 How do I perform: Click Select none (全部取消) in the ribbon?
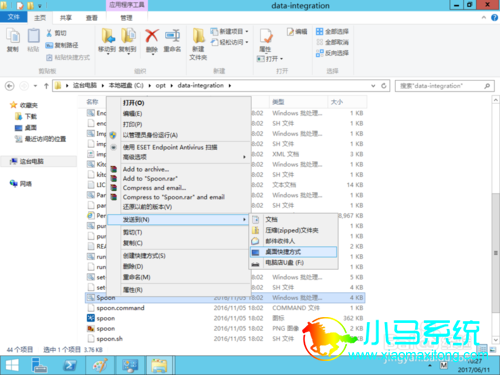[332, 42]
